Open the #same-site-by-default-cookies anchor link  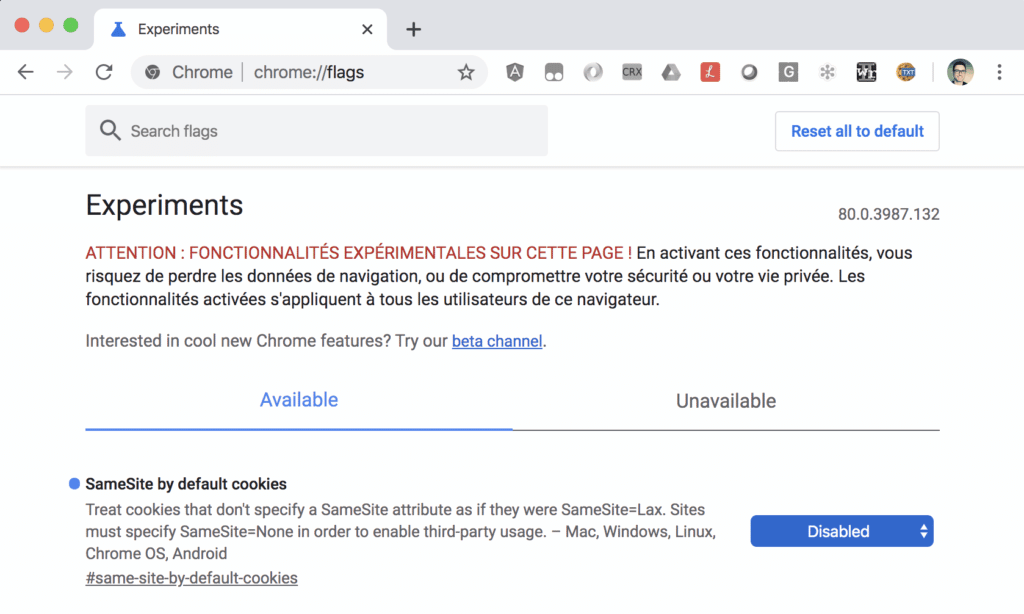(191, 578)
